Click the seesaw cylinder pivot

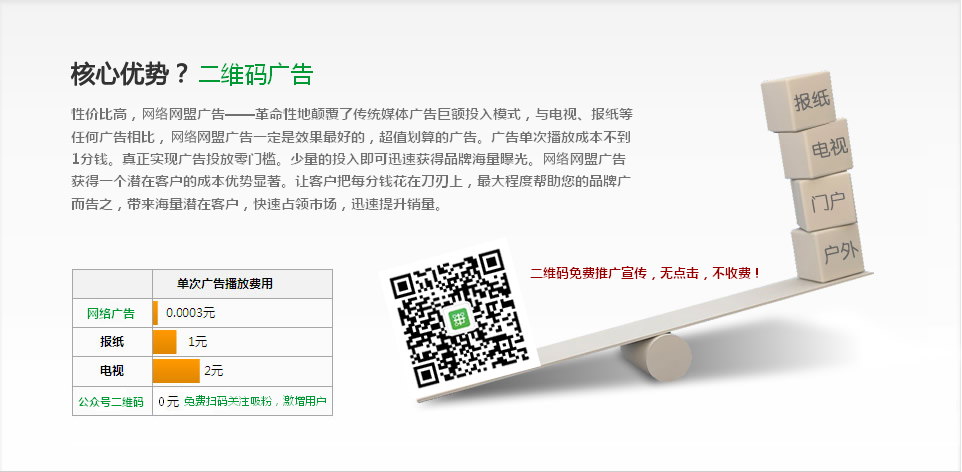656,356
